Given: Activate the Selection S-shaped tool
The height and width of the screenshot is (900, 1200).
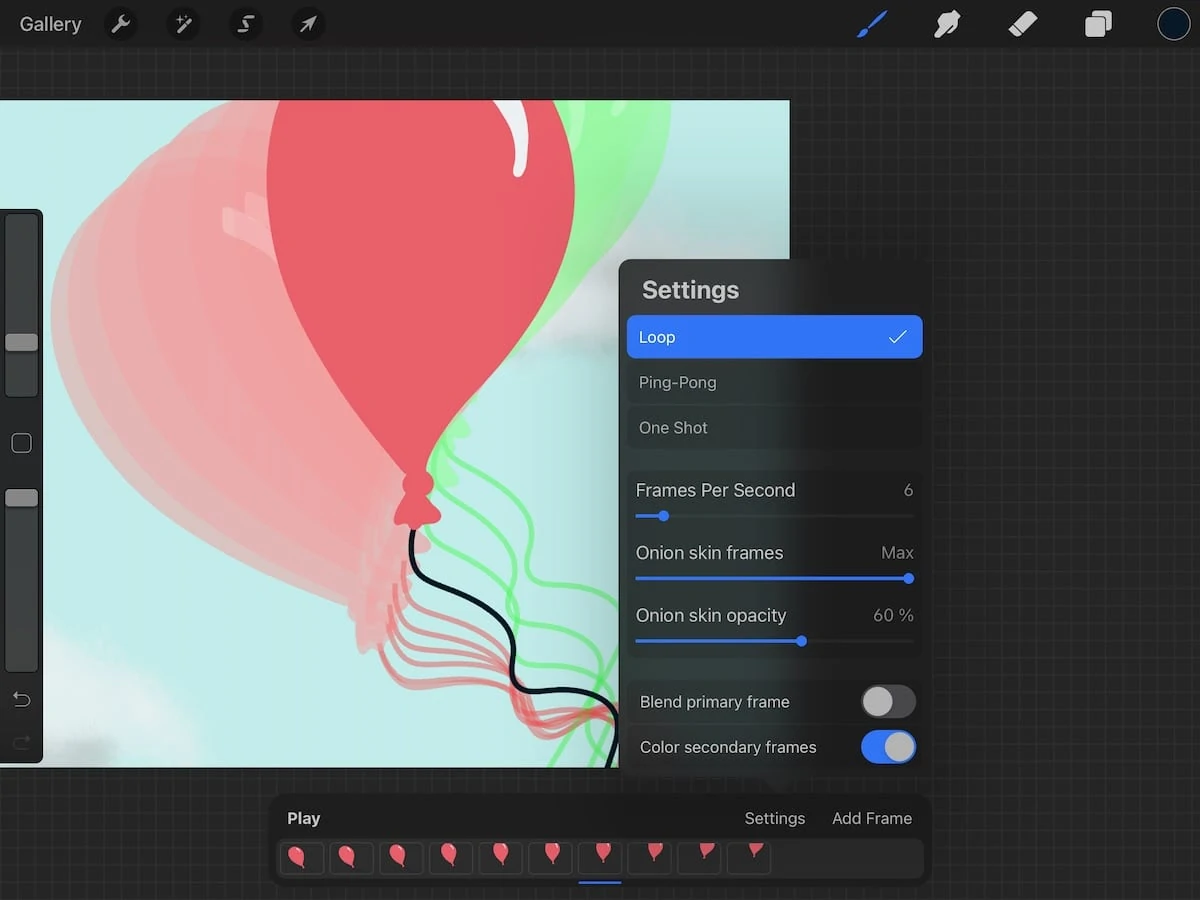Looking at the screenshot, I should coord(245,24).
